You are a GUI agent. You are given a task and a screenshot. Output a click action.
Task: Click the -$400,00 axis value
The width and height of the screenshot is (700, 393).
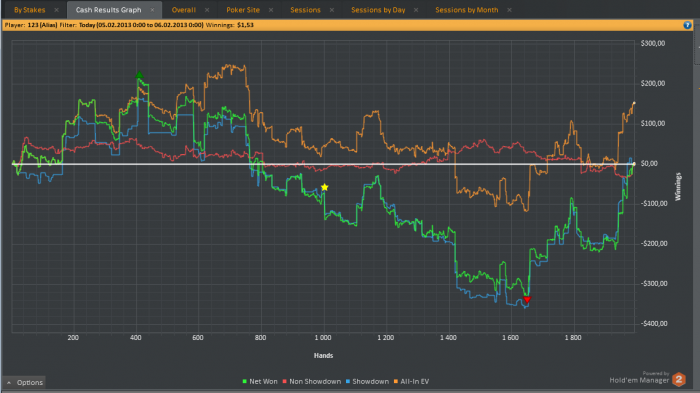tap(654, 323)
